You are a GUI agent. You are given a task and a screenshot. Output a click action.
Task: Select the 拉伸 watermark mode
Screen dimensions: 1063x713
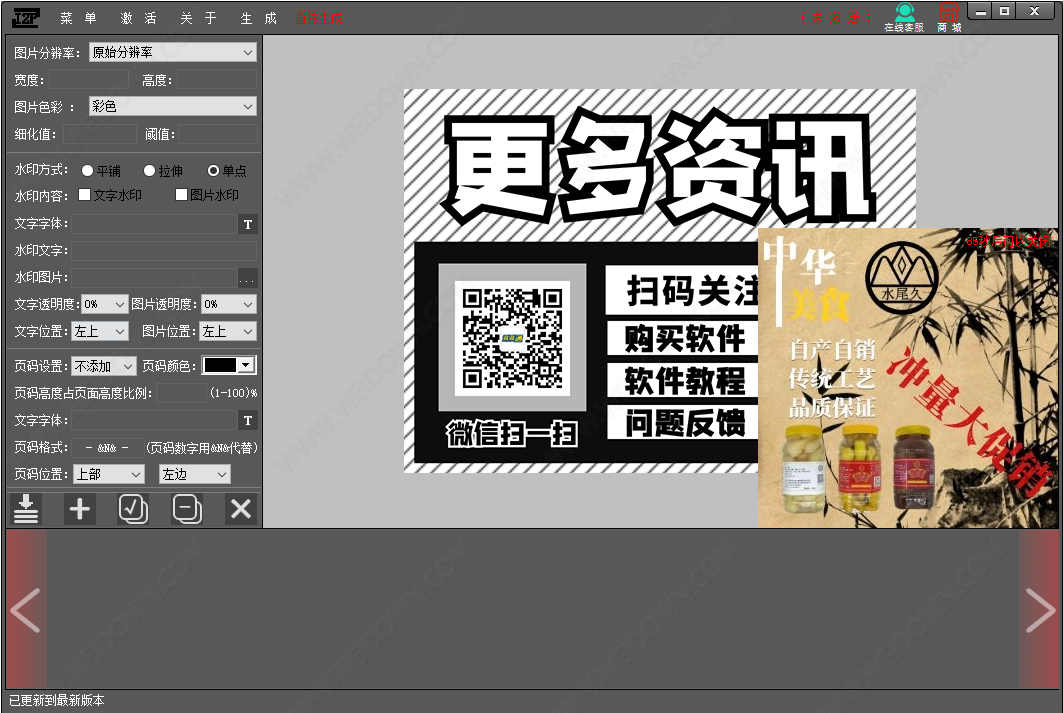click(163, 171)
